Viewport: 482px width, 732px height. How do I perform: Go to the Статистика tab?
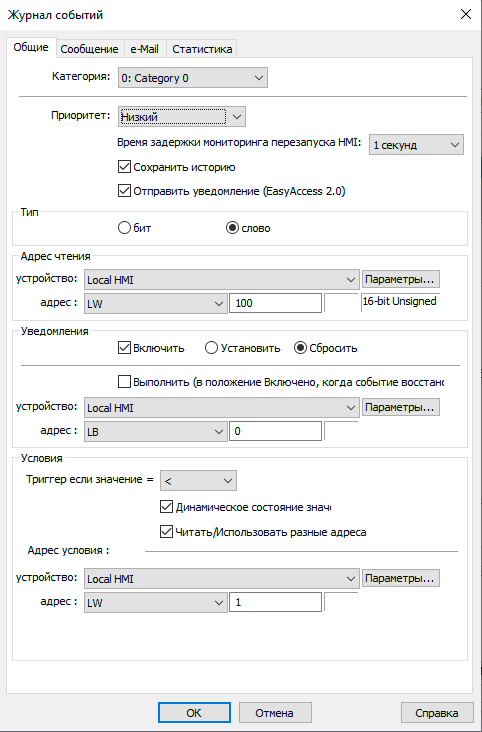pos(202,49)
